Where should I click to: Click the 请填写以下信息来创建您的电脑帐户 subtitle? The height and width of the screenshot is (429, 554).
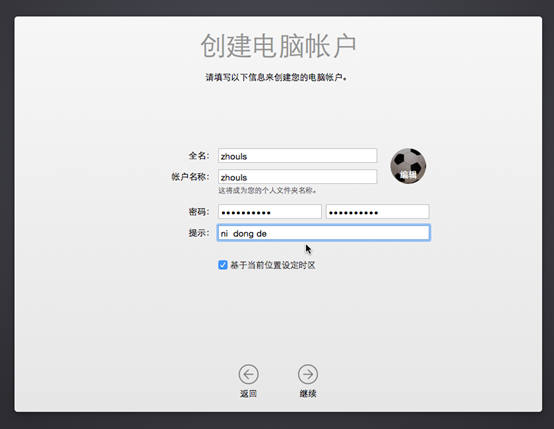tap(276, 77)
